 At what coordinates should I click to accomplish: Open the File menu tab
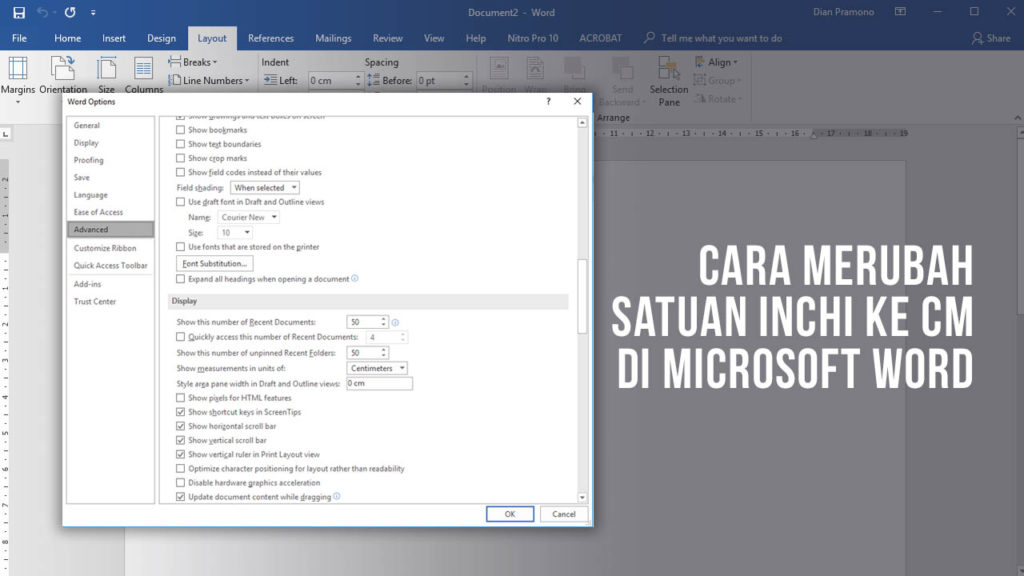[x=20, y=39]
